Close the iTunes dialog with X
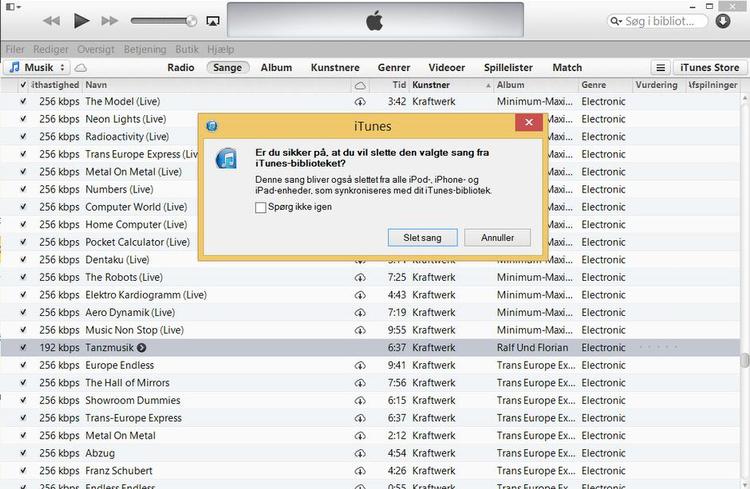The image size is (750, 489). (x=529, y=122)
